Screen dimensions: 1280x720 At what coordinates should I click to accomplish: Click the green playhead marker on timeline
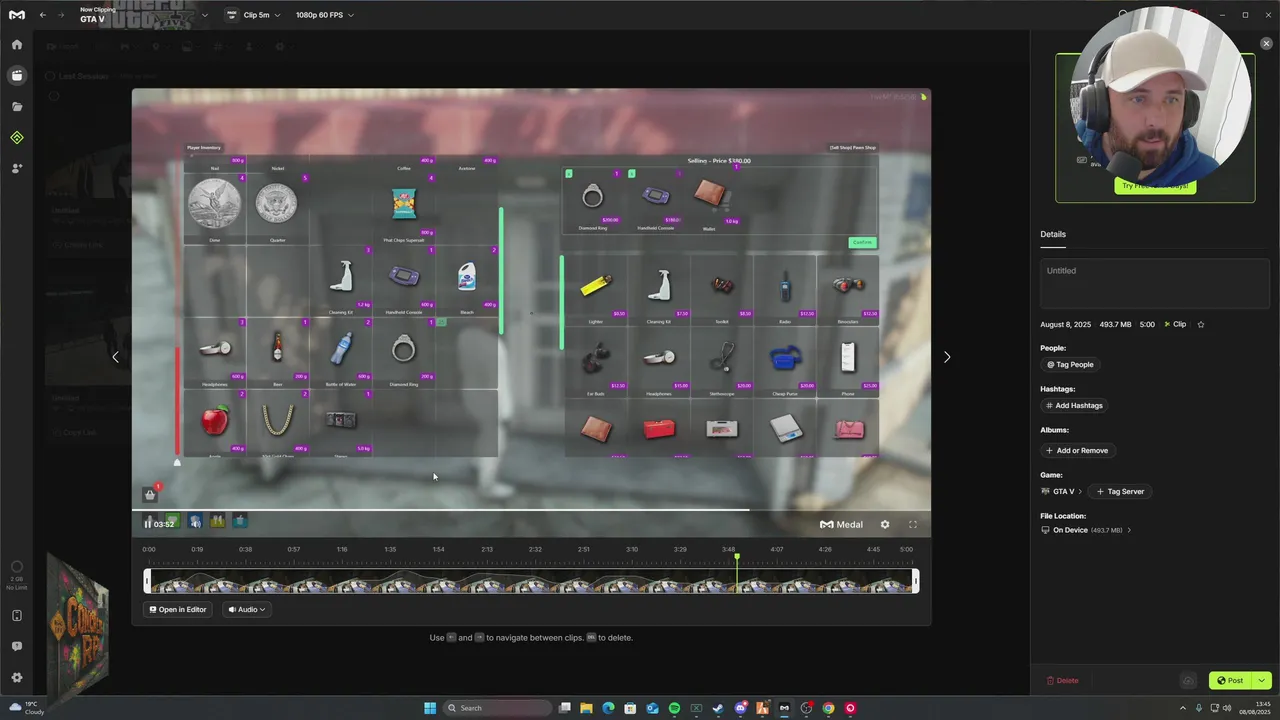click(737, 557)
